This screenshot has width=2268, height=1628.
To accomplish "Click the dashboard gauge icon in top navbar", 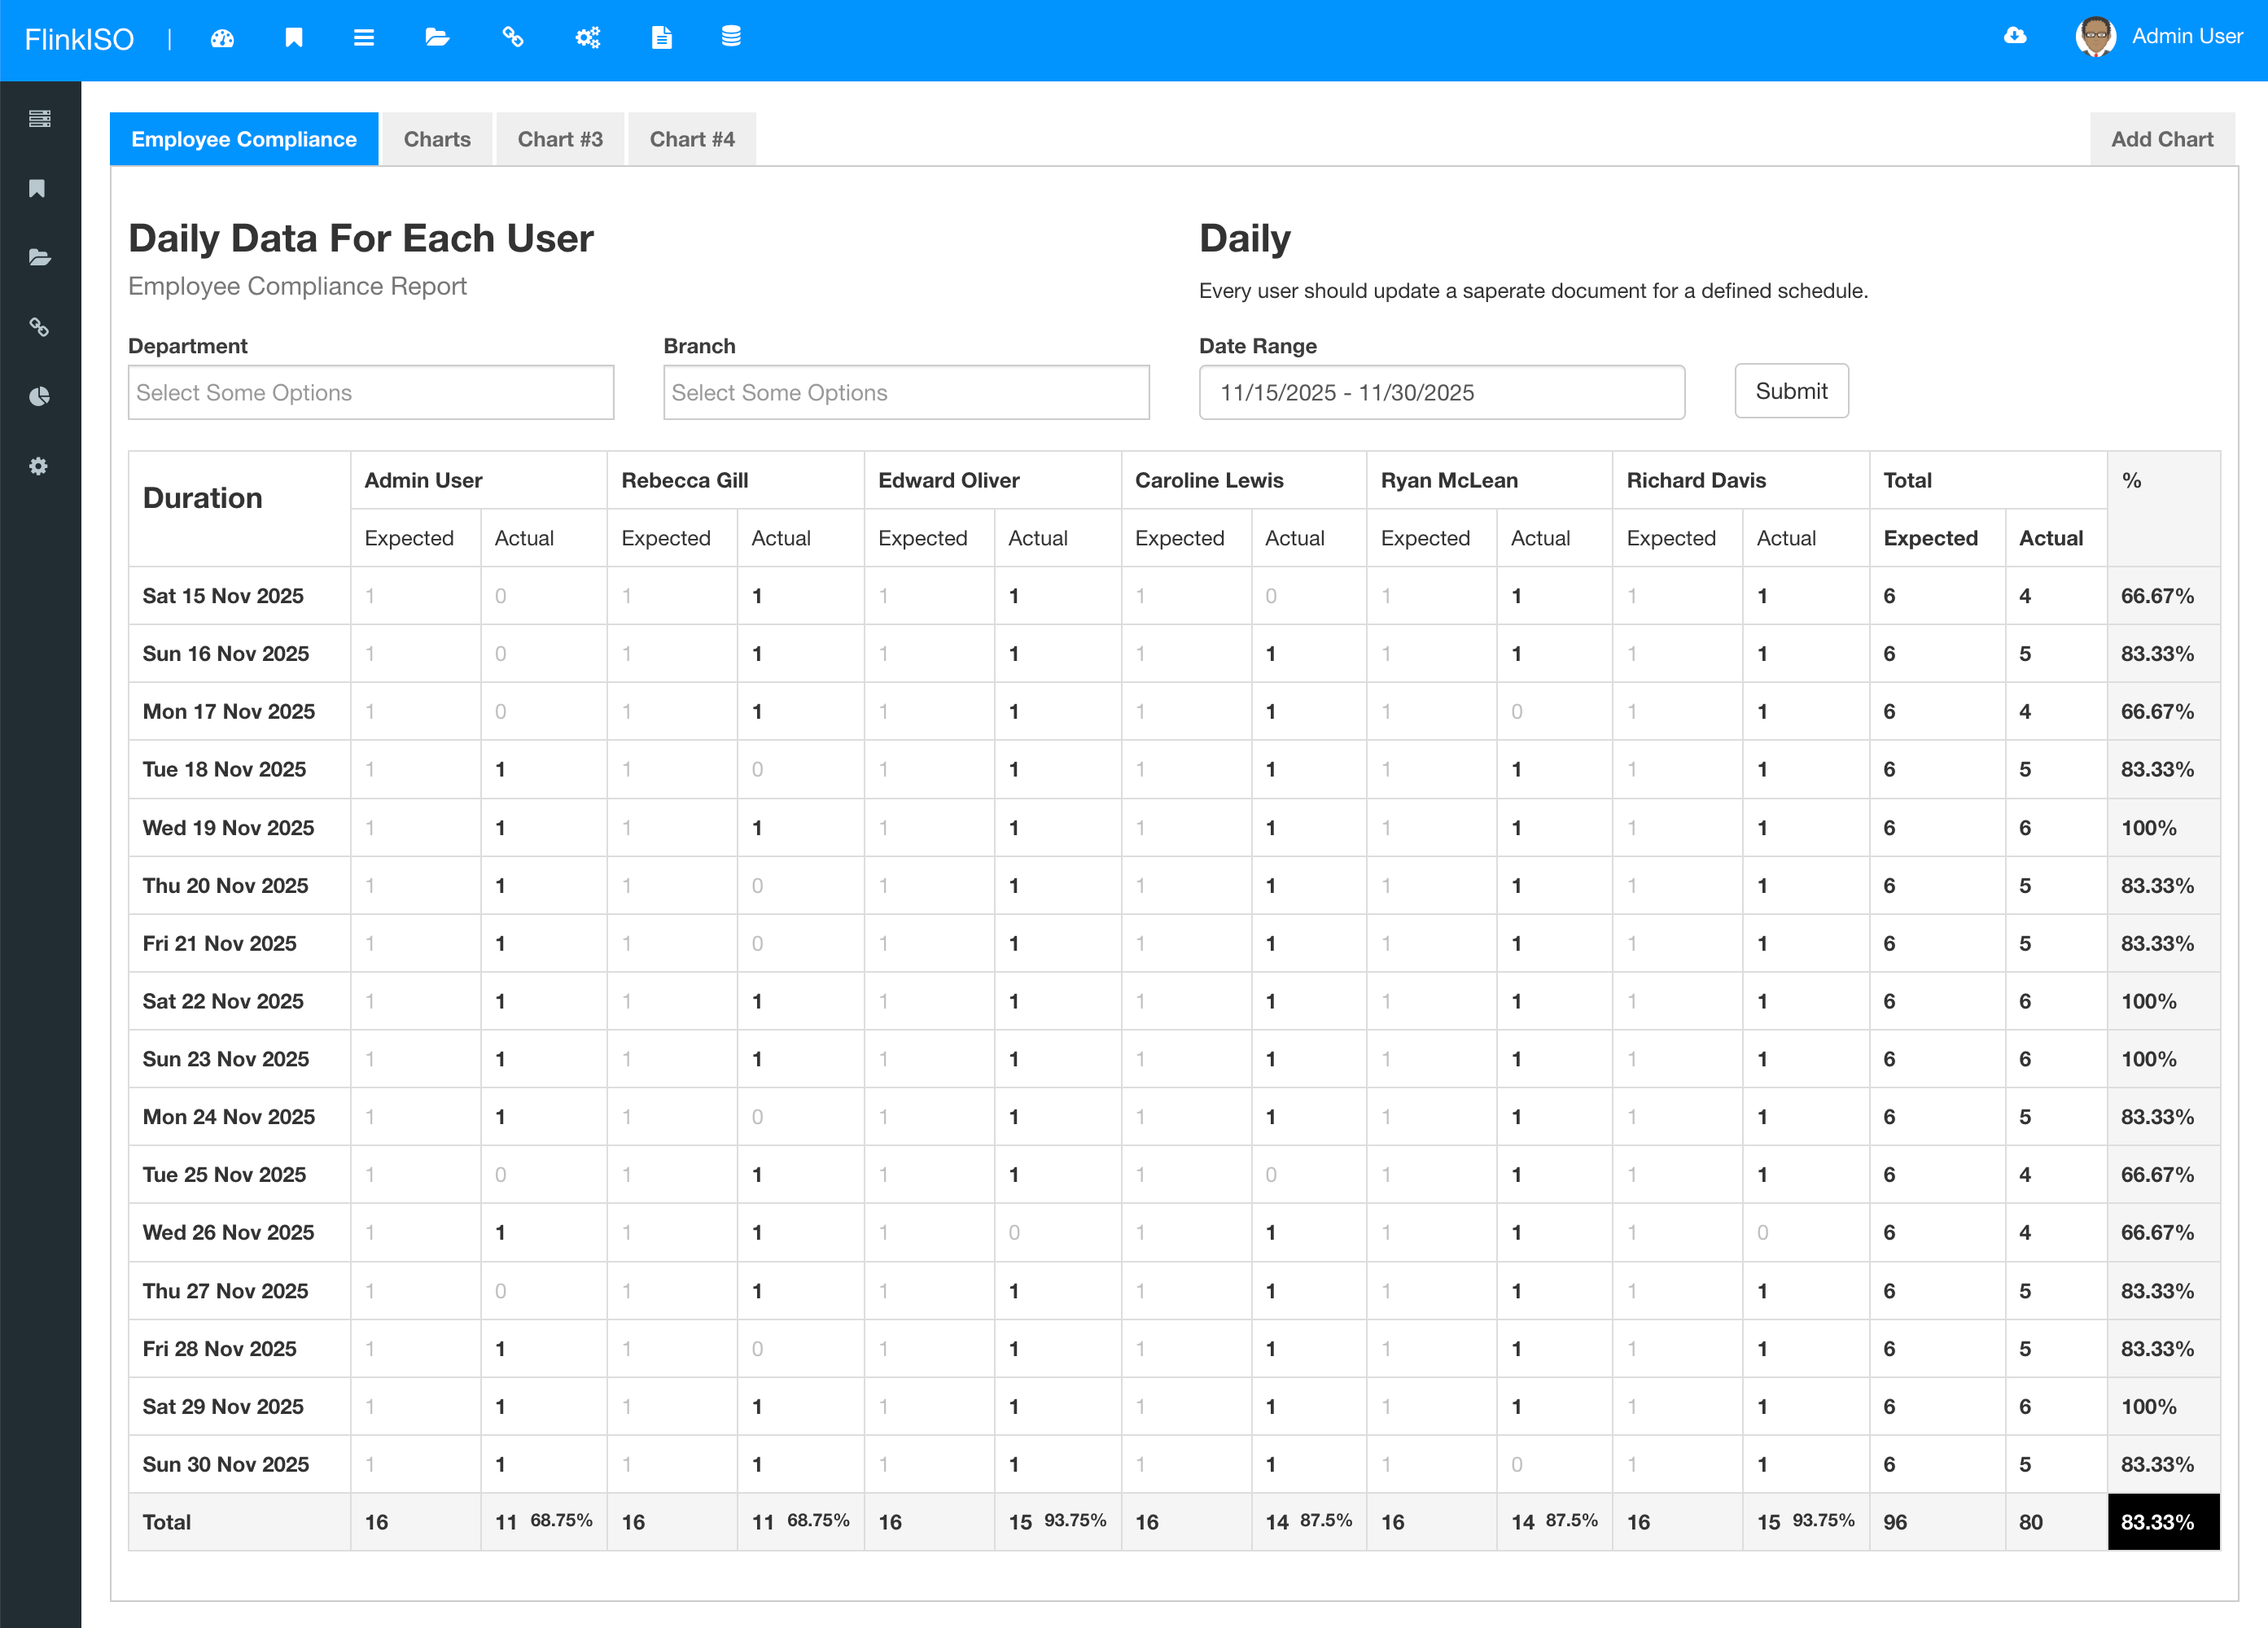I will (x=222, y=38).
